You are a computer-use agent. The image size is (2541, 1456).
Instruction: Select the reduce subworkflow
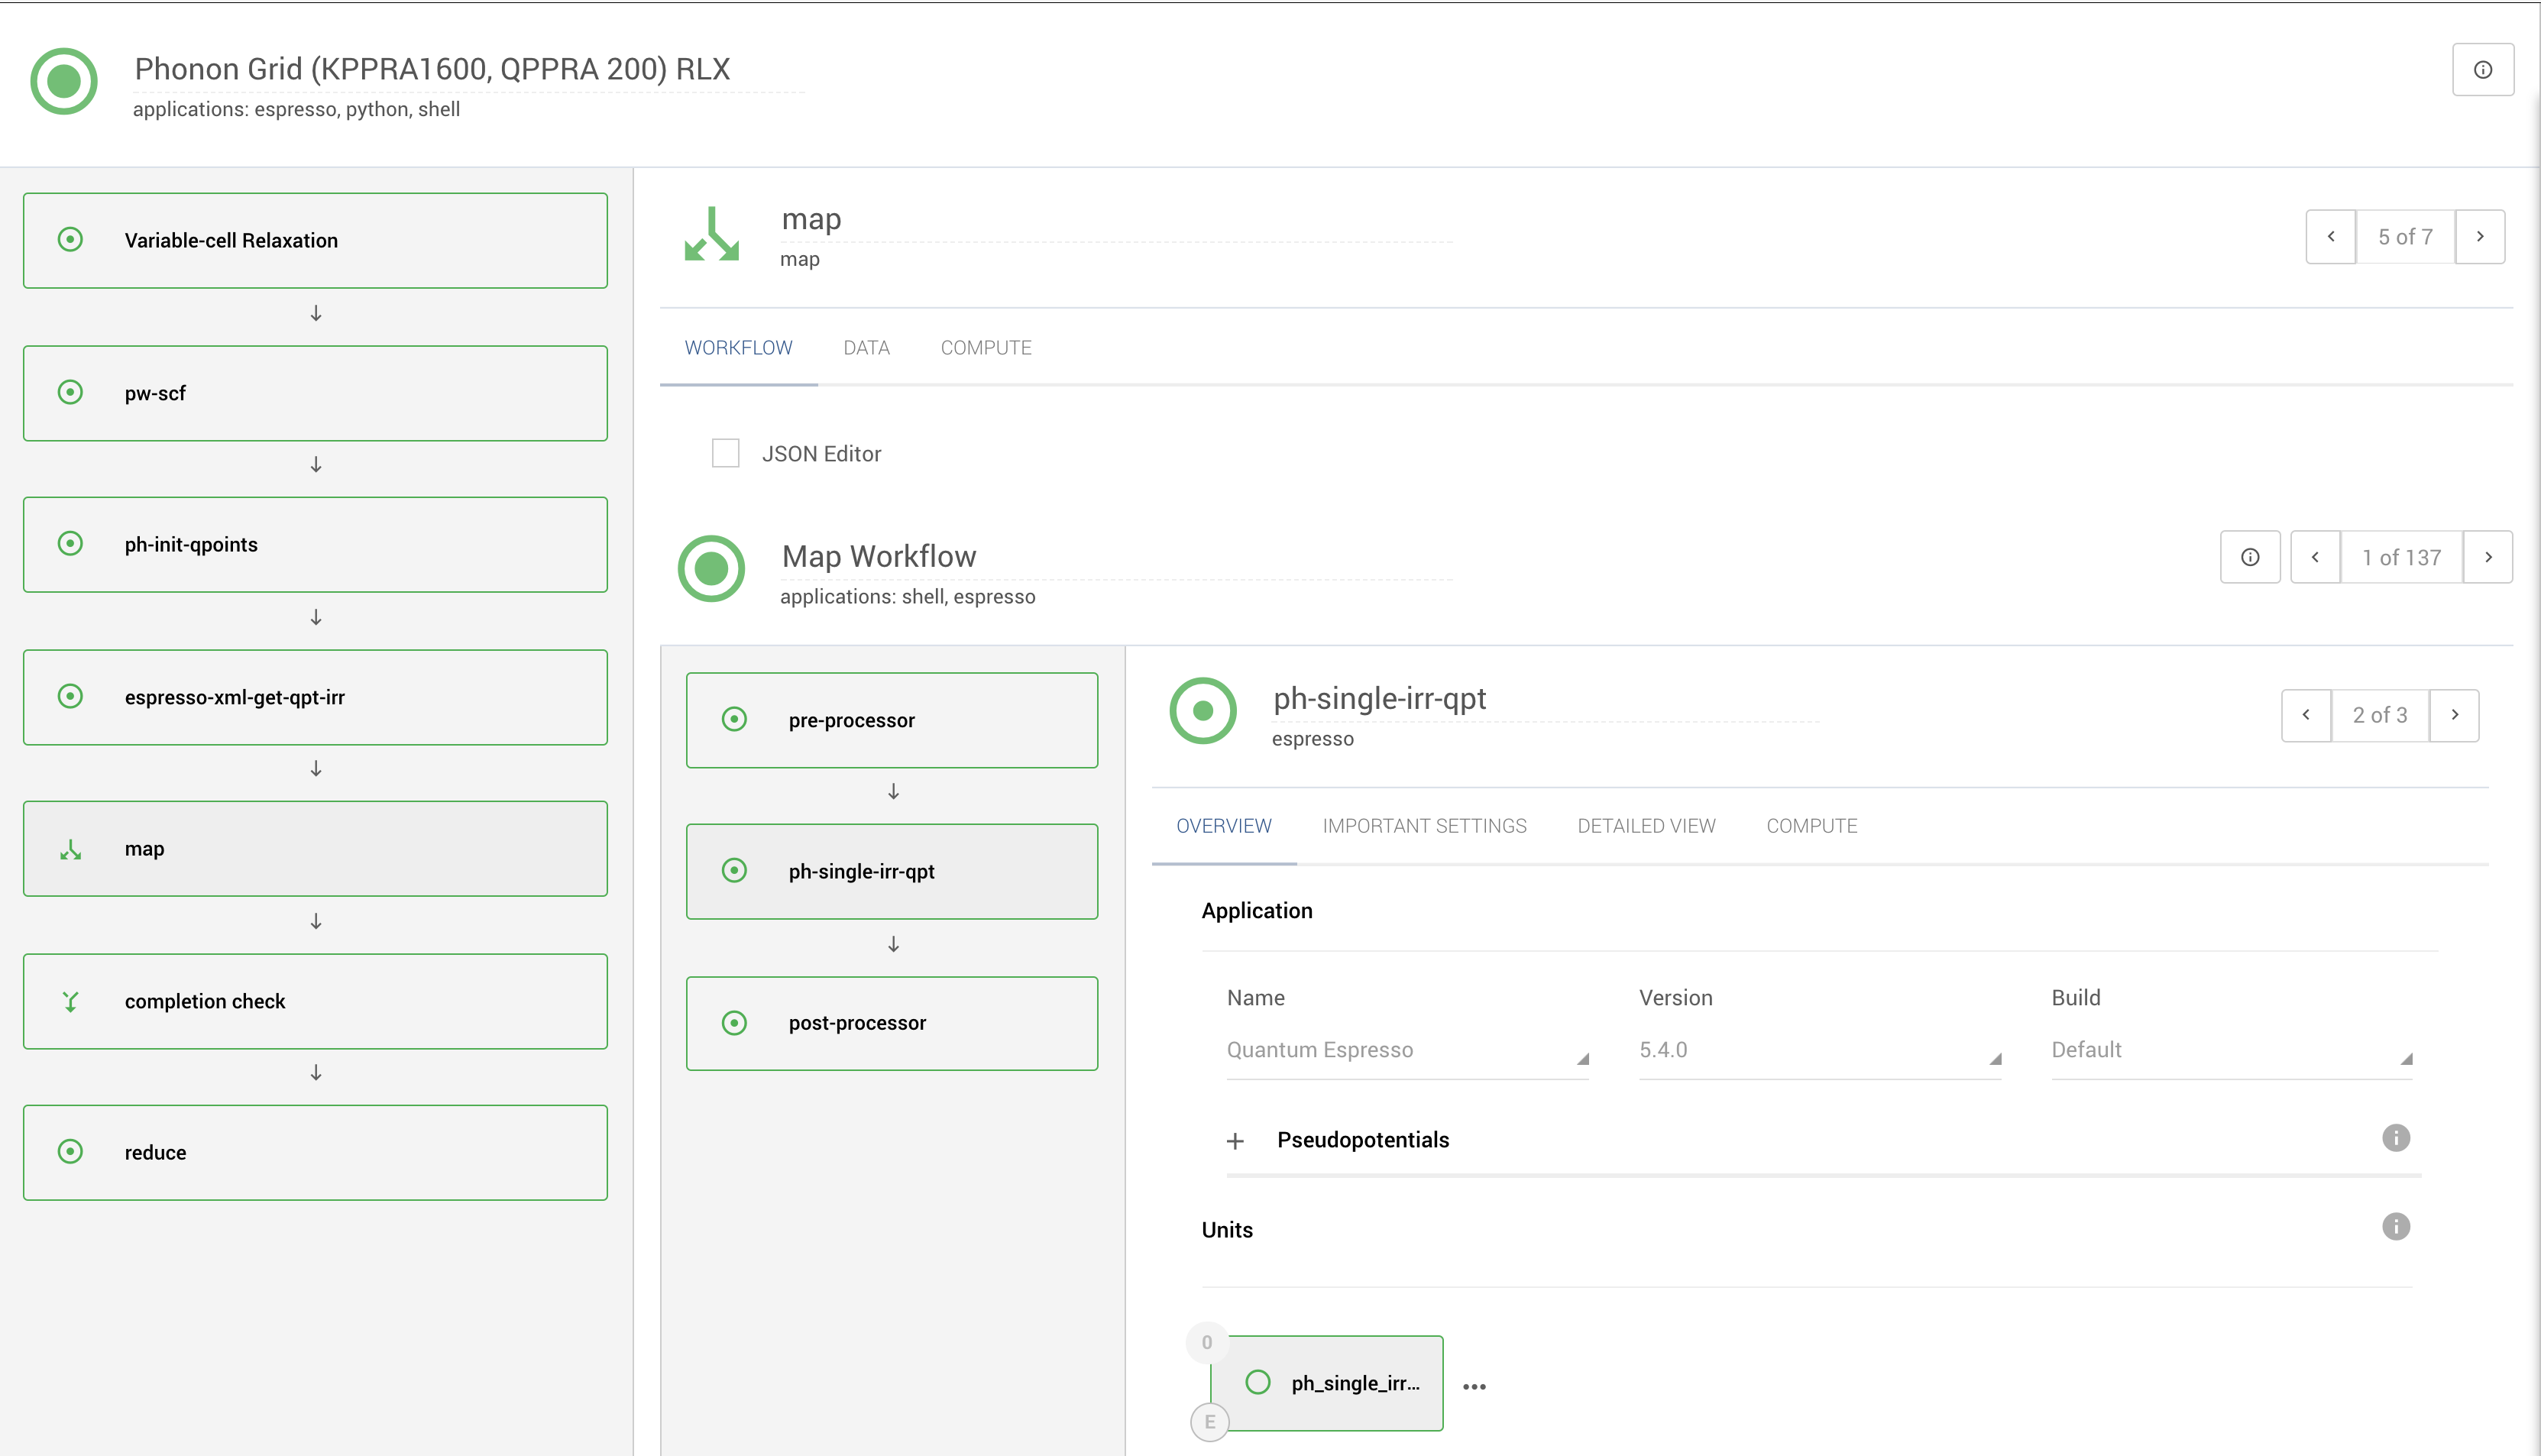click(315, 1153)
